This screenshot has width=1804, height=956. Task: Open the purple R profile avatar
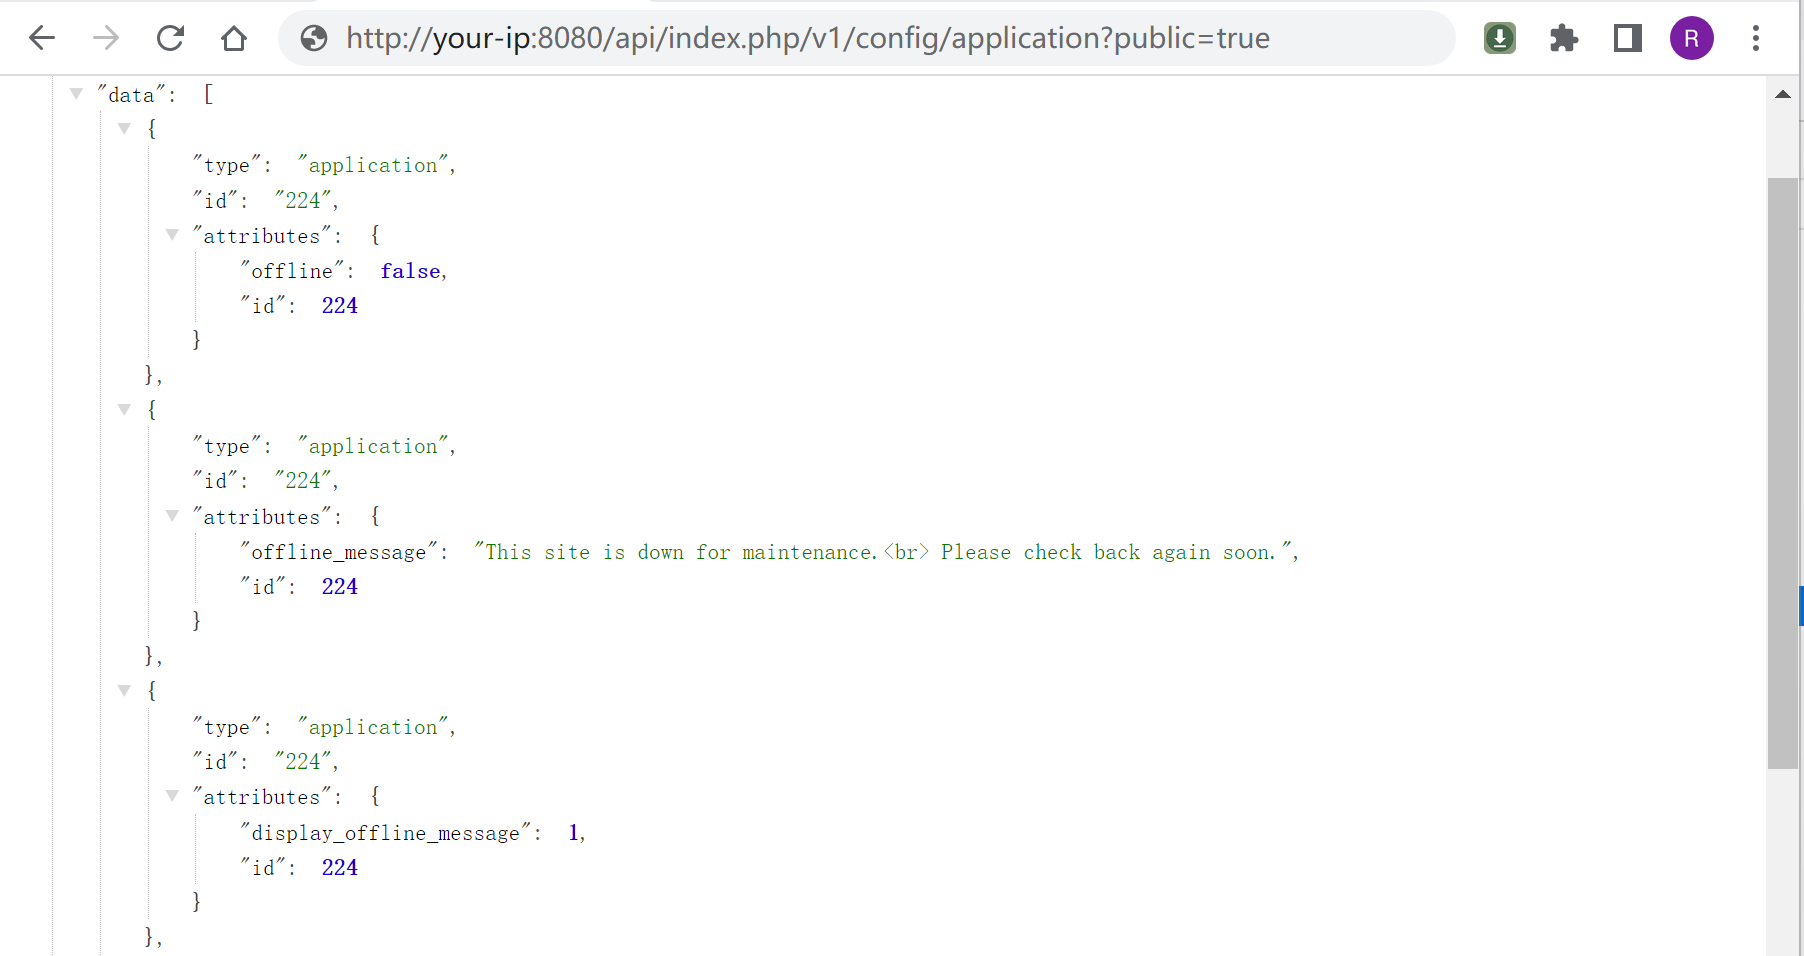click(1691, 38)
